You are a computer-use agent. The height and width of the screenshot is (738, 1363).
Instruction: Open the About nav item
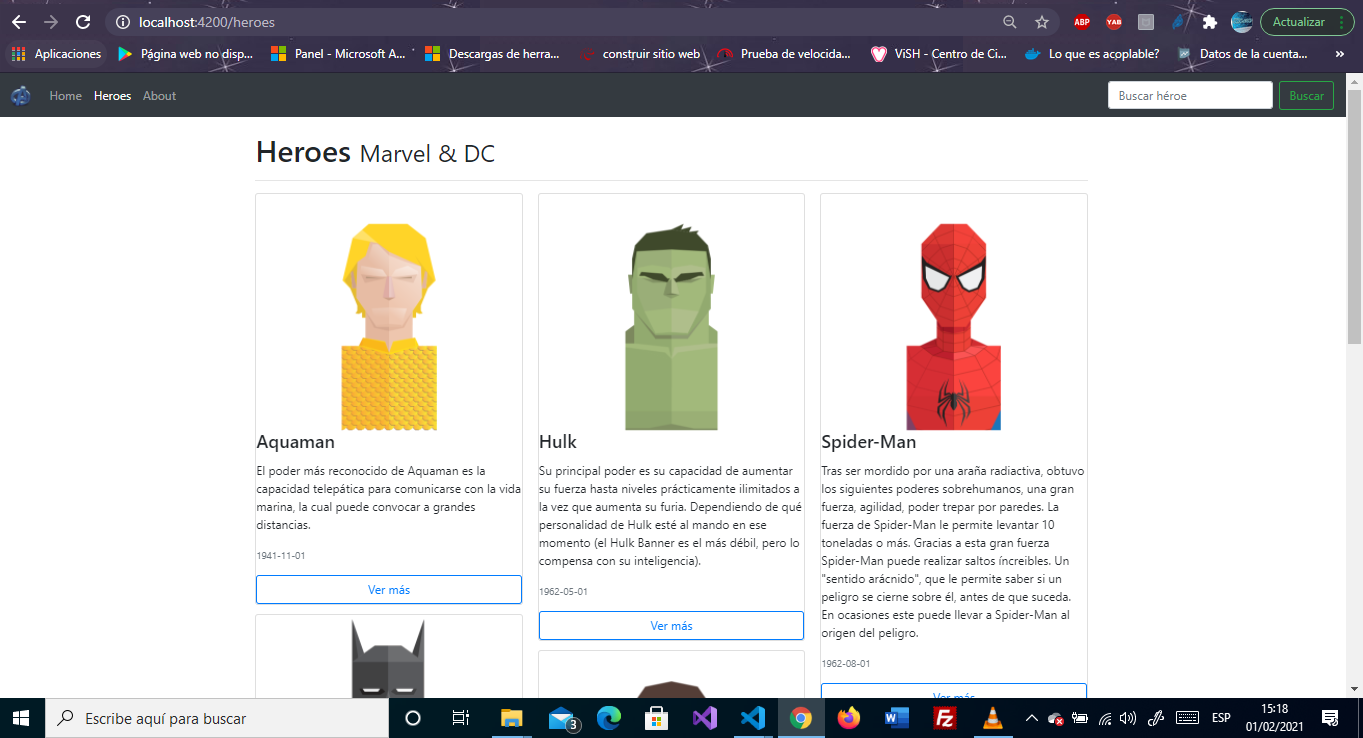pyautogui.click(x=159, y=96)
